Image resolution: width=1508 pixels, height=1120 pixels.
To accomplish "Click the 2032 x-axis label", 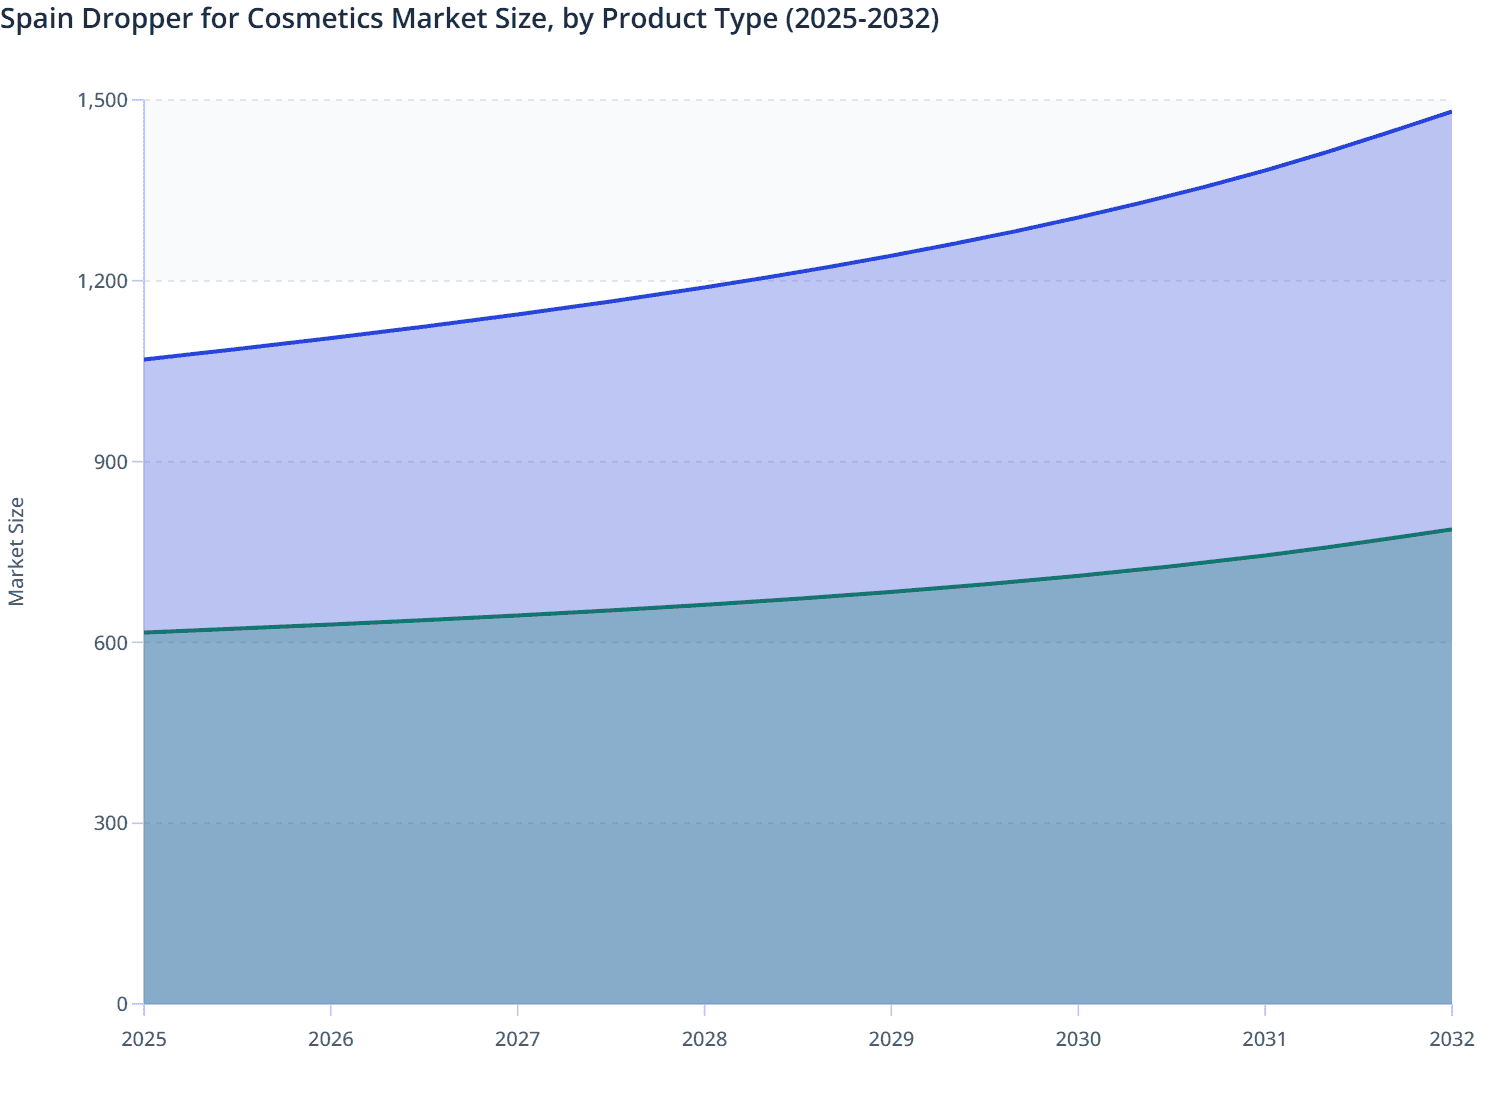I will pyautogui.click(x=1450, y=1040).
